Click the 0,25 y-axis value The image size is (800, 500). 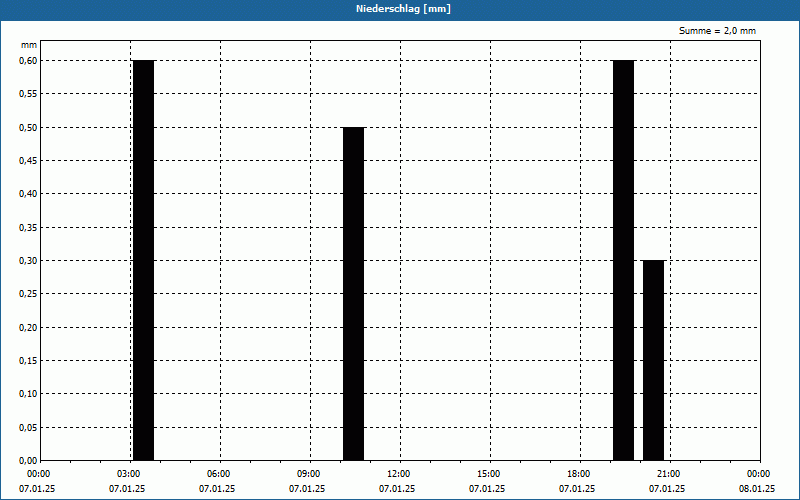[28, 294]
